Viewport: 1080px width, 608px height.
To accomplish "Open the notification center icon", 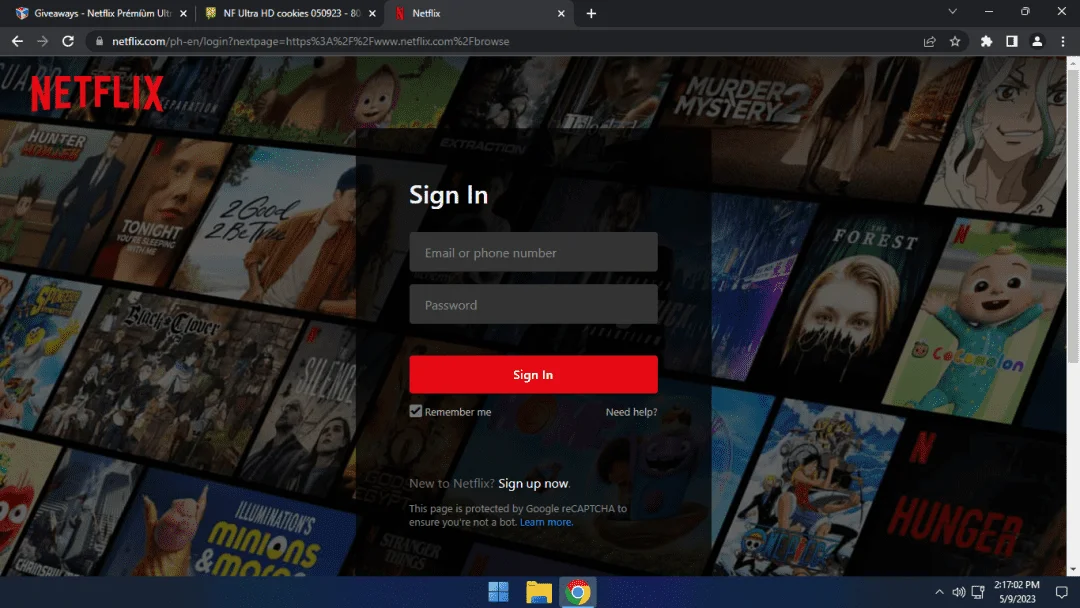I will 1061,591.
